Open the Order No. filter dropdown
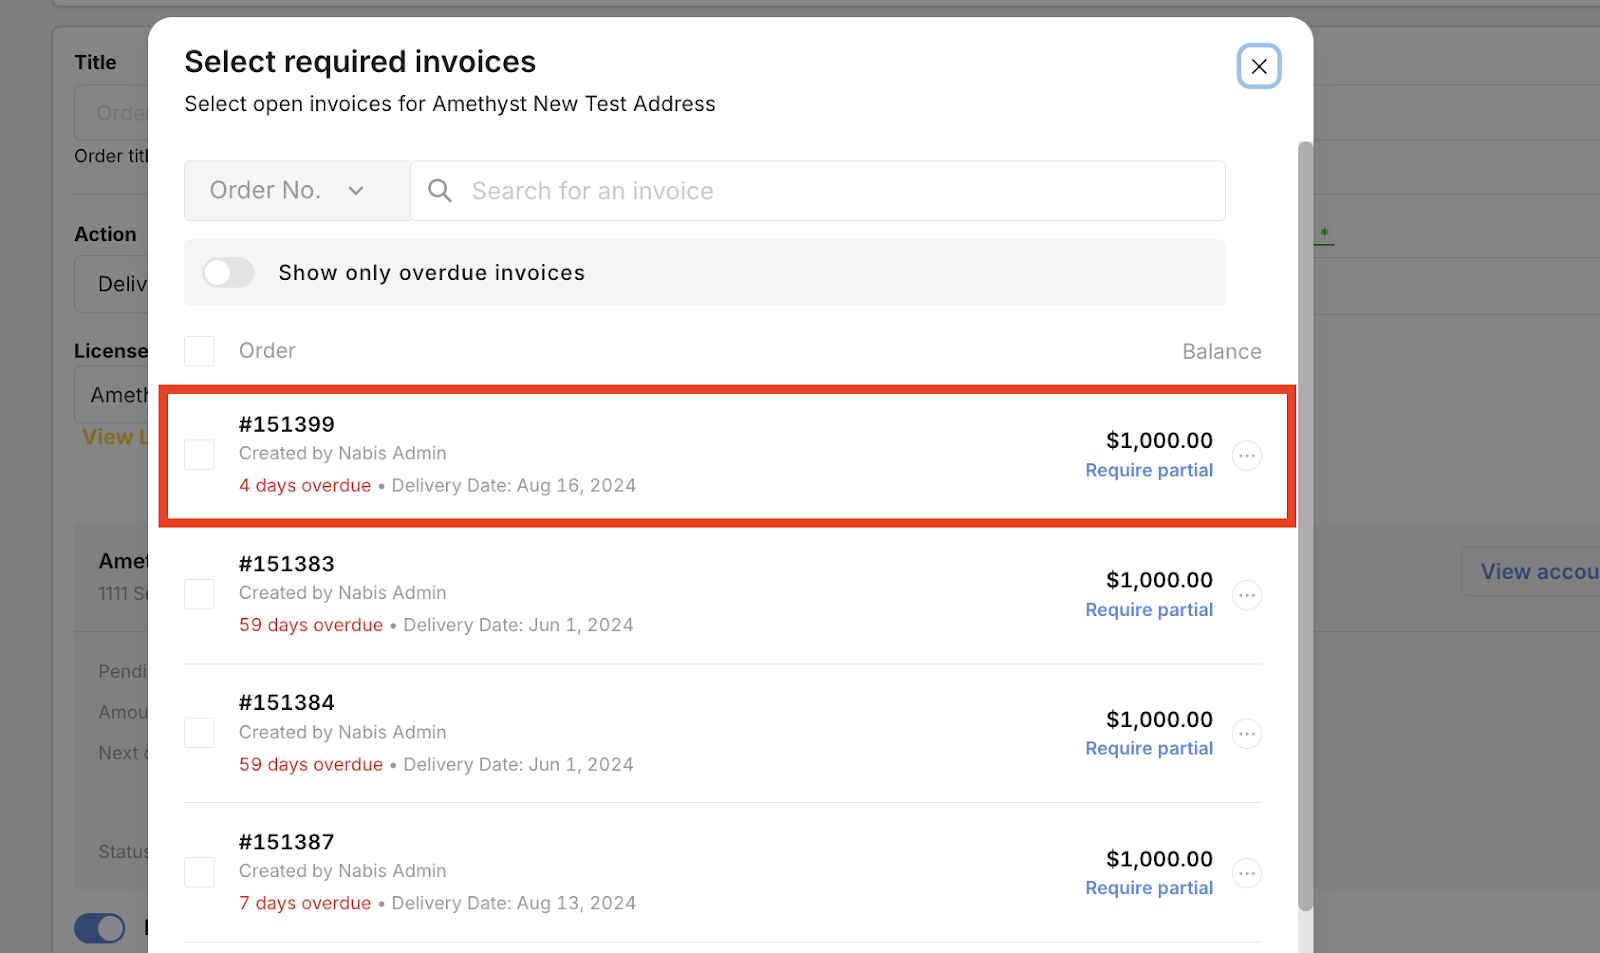This screenshot has height=953, width=1600. (x=296, y=190)
